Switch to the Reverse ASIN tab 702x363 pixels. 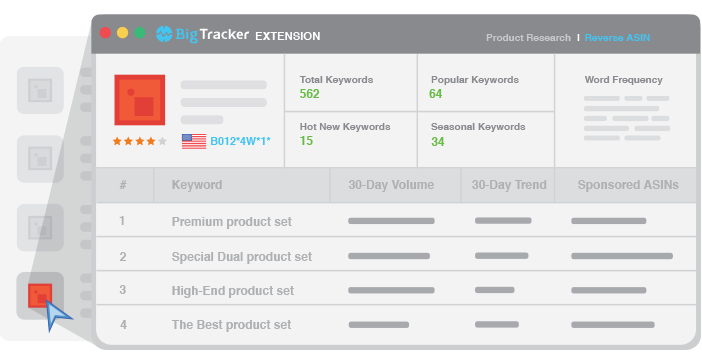(617, 38)
